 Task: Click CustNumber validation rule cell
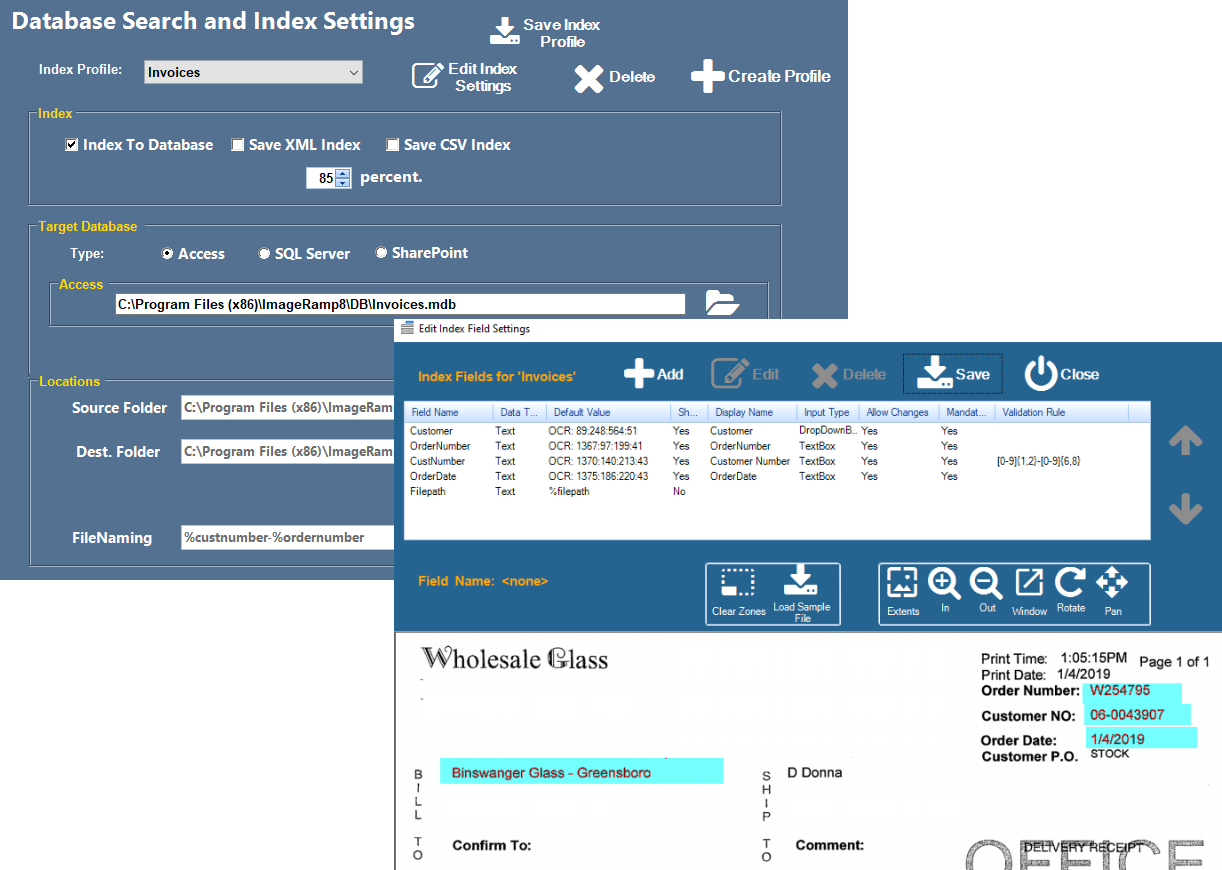pos(1038,461)
